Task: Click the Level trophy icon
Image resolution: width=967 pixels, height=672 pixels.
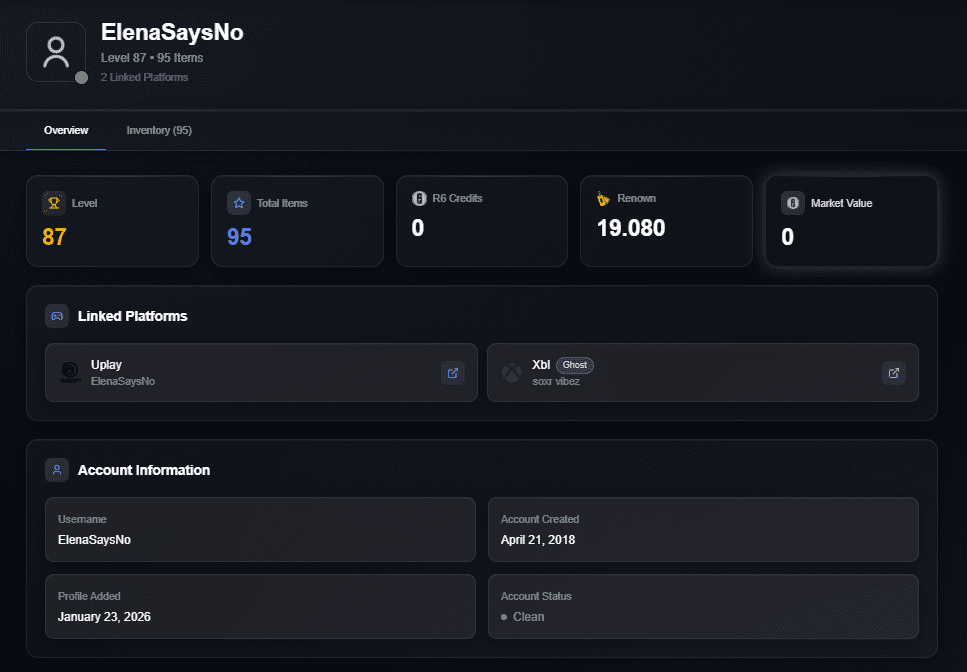Action: [54, 203]
